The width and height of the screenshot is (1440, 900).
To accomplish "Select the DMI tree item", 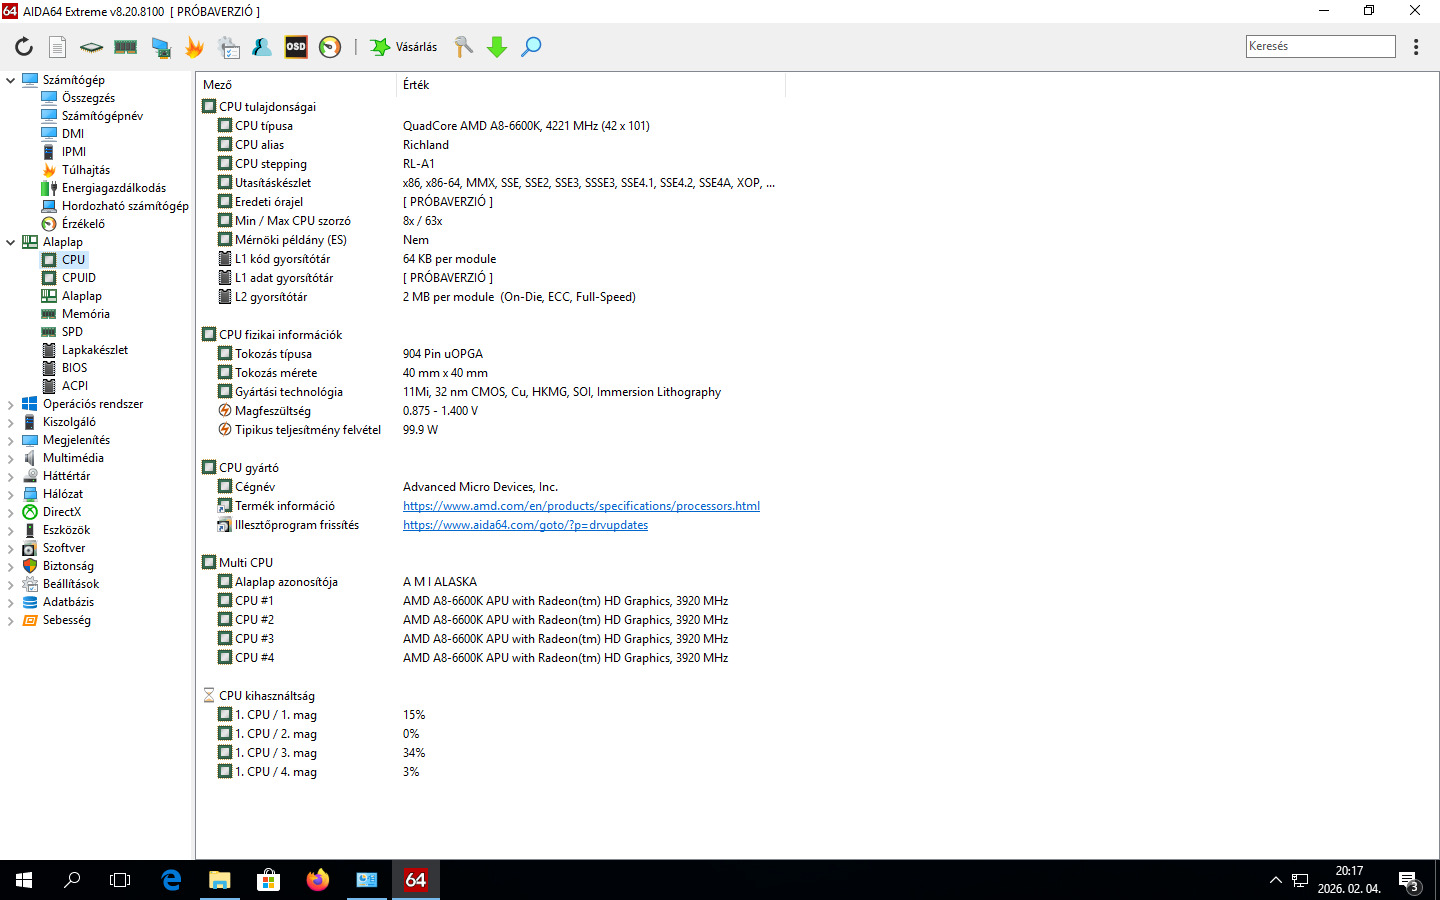I will [73, 134].
